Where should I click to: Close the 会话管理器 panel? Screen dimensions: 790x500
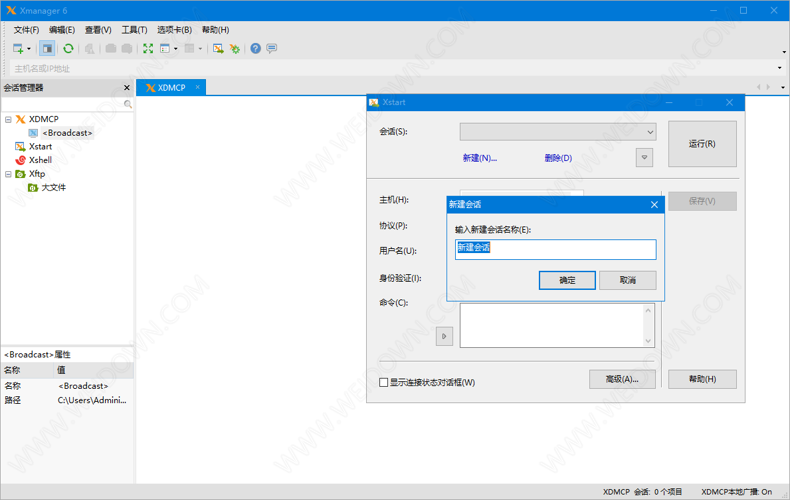126,88
